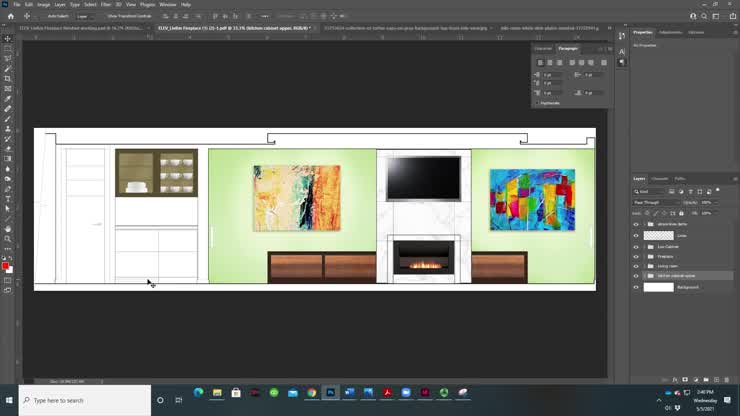Select the Move tool in the toolbar
The height and width of the screenshot is (416, 740).
pos(8,39)
